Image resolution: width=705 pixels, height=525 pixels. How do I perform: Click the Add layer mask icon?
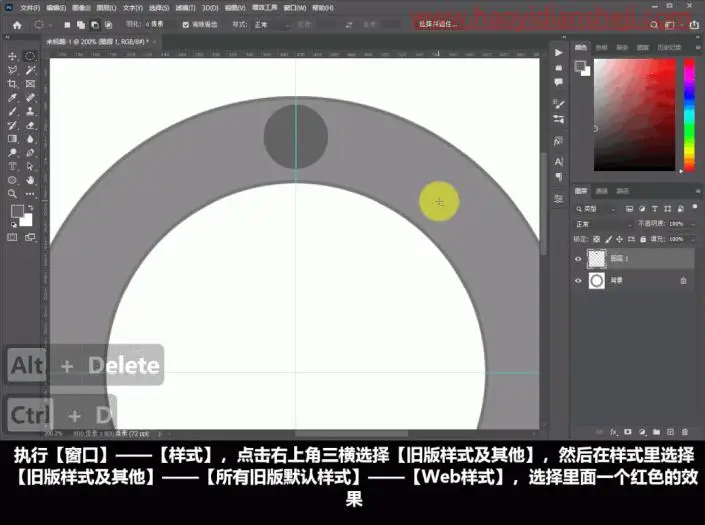click(628, 432)
